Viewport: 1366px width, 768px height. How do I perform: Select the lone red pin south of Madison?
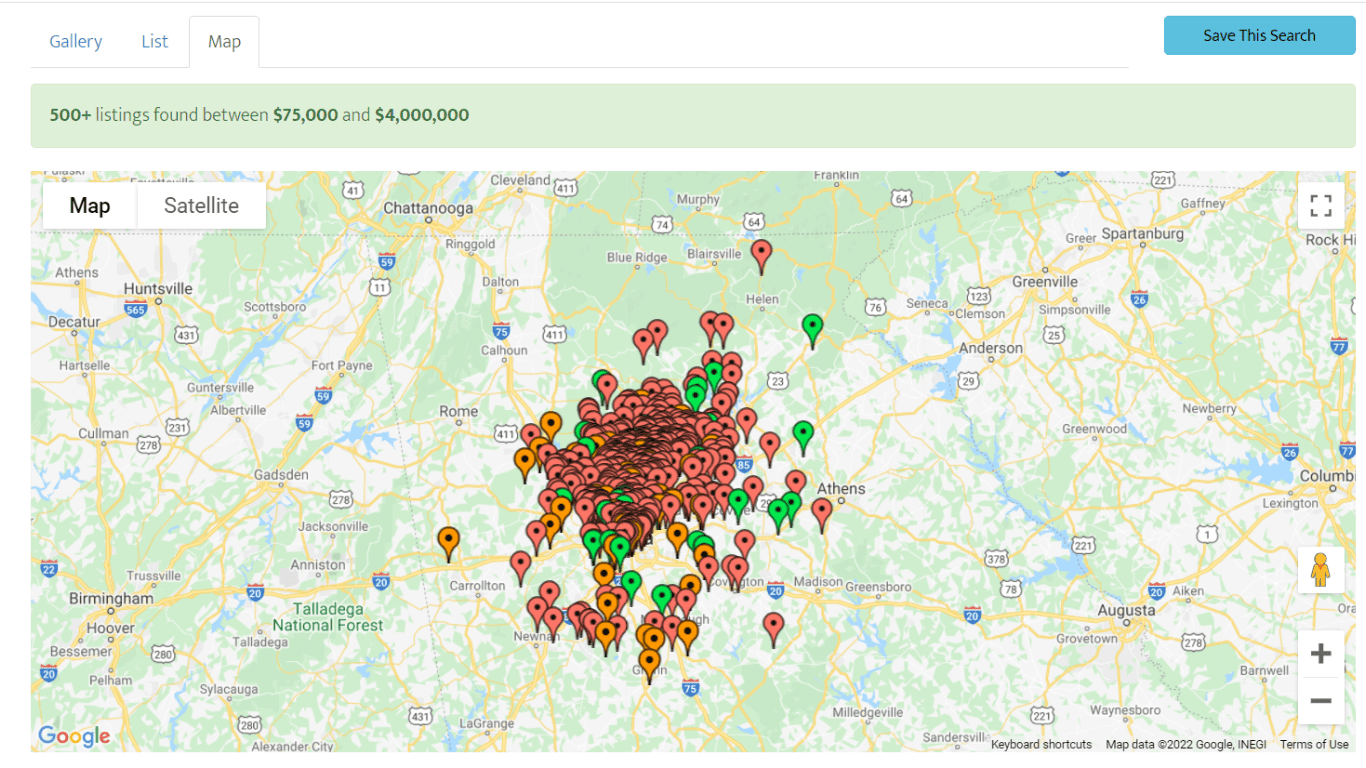(x=773, y=626)
